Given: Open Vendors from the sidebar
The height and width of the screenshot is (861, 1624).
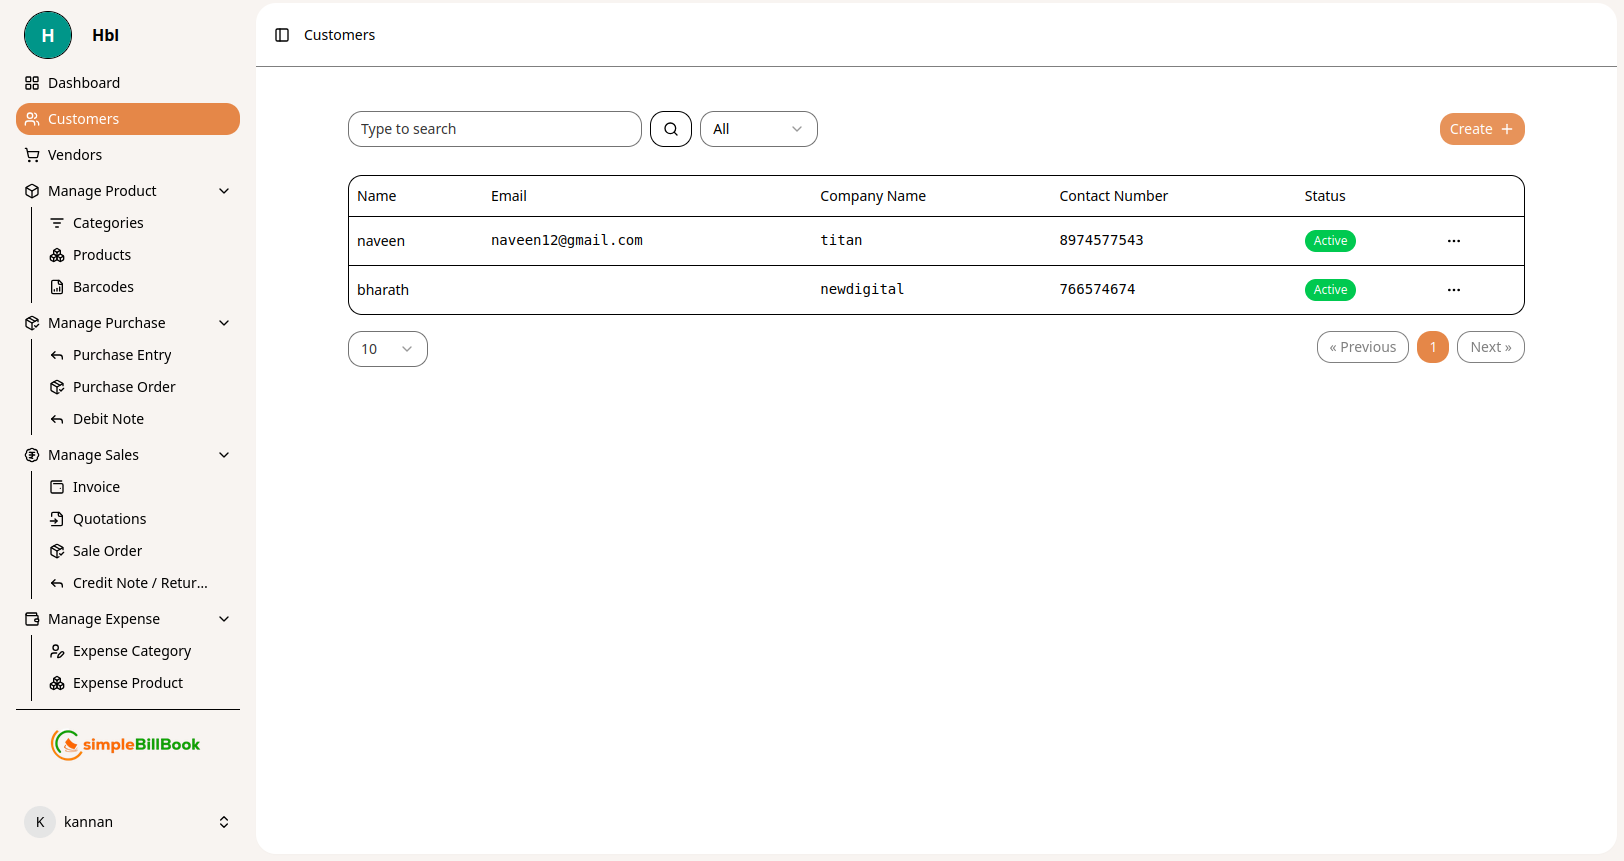Looking at the screenshot, I should [x=75, y=155].
